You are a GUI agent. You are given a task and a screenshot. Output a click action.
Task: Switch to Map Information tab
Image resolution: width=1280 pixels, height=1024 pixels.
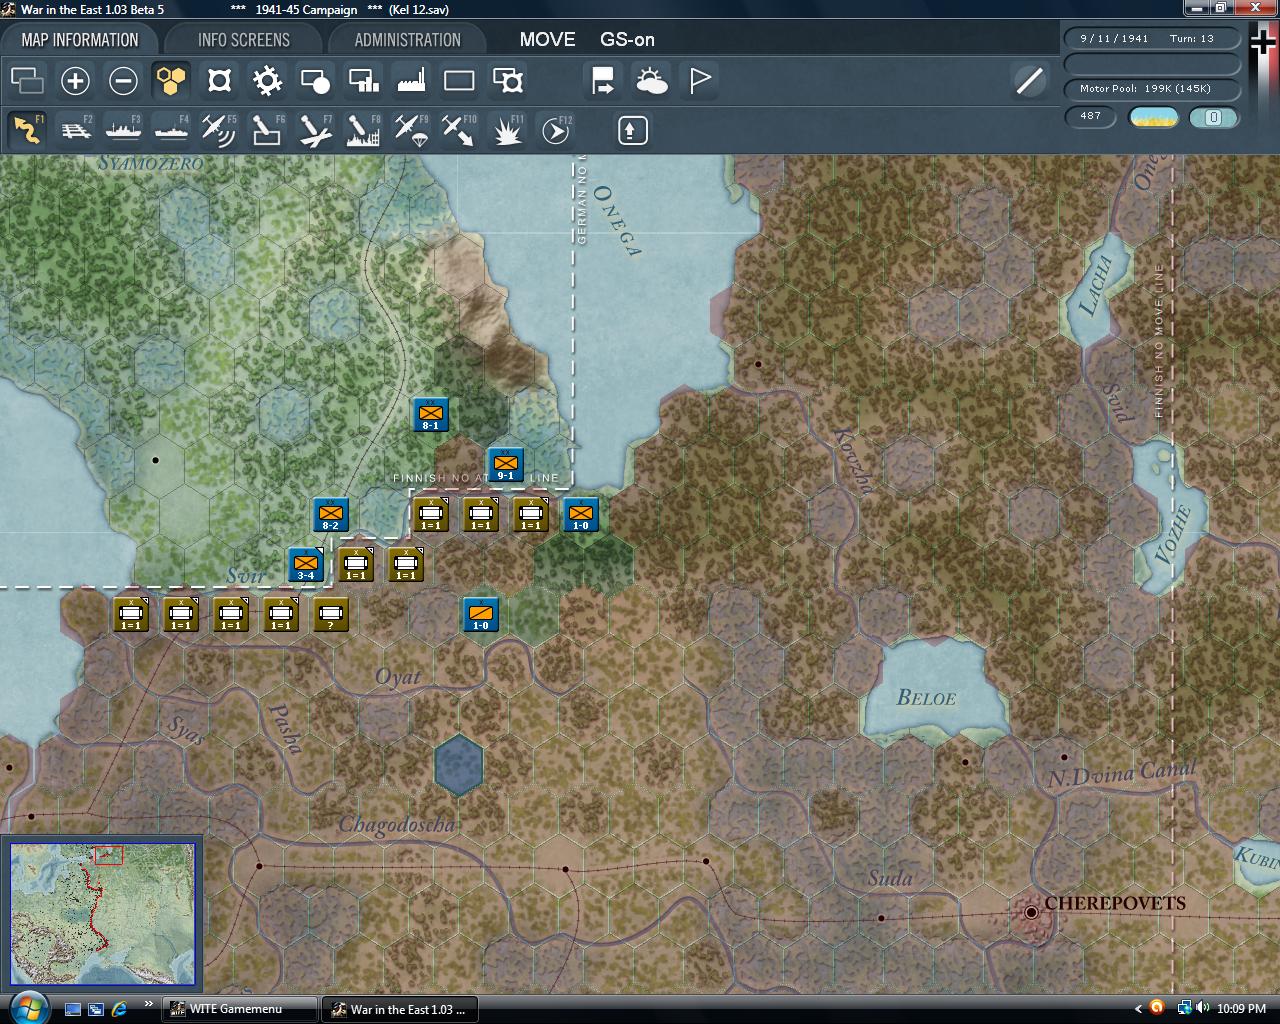[80, 40]
